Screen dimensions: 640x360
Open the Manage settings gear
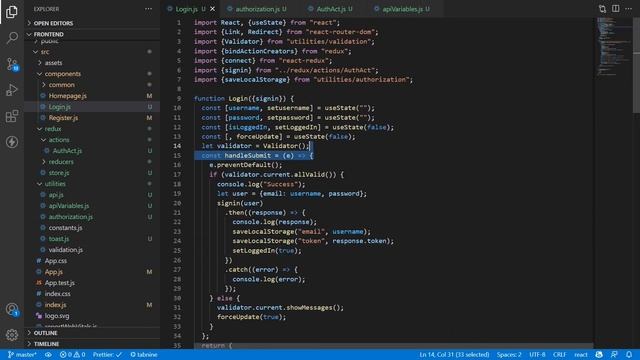coord(11,335)
